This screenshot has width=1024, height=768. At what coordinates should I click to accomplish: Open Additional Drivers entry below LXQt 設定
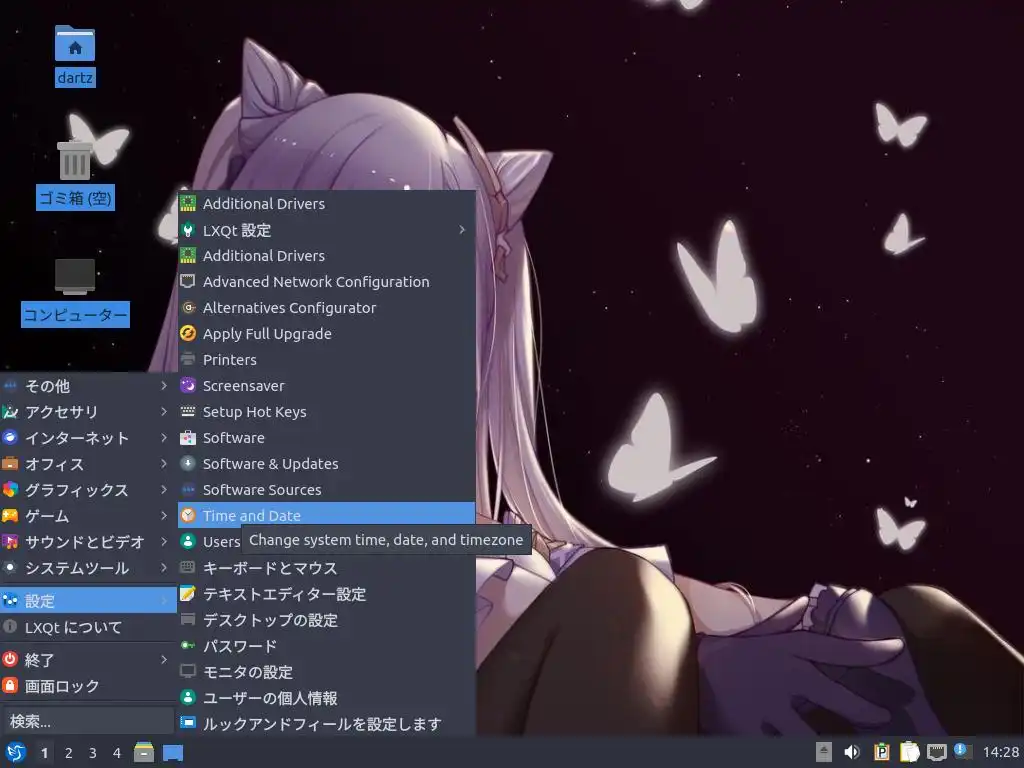tap(327, 256)
